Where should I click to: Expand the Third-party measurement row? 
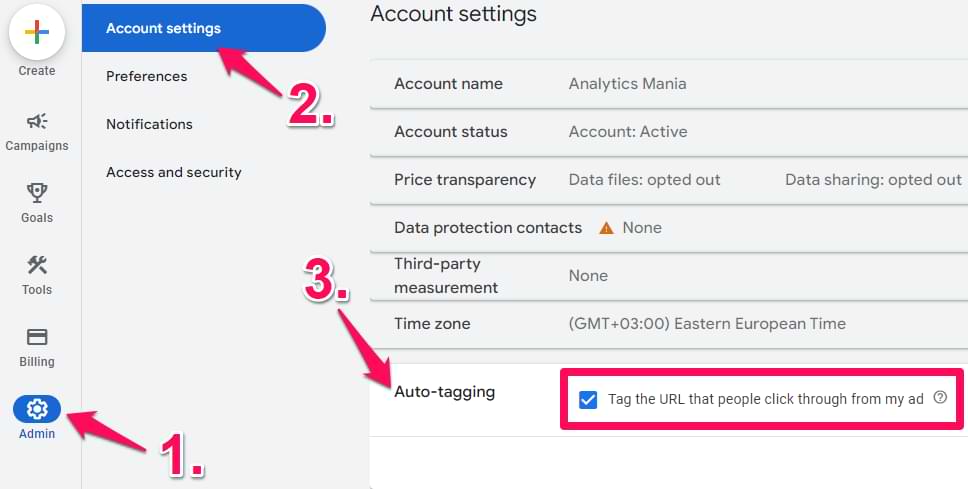(x=669, y=276)
